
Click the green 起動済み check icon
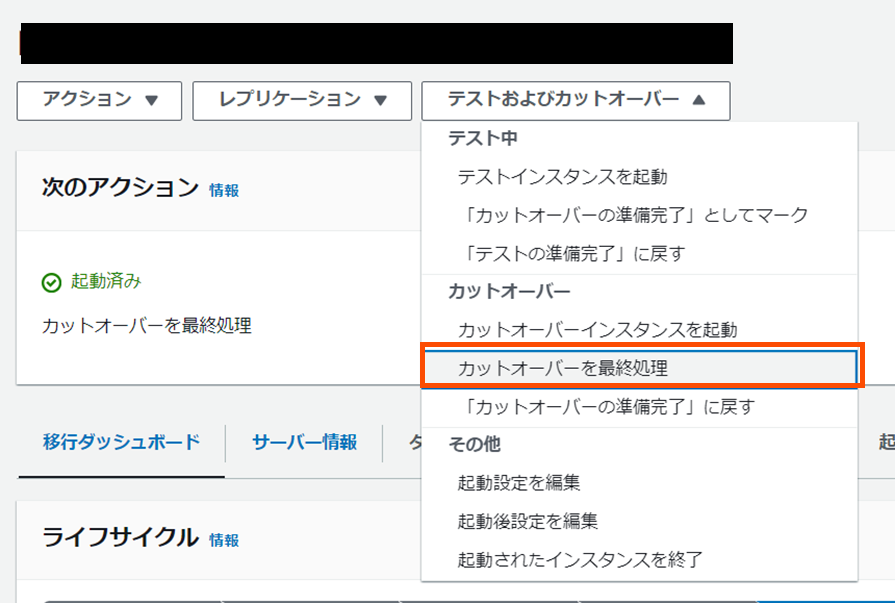click(51, 282)
